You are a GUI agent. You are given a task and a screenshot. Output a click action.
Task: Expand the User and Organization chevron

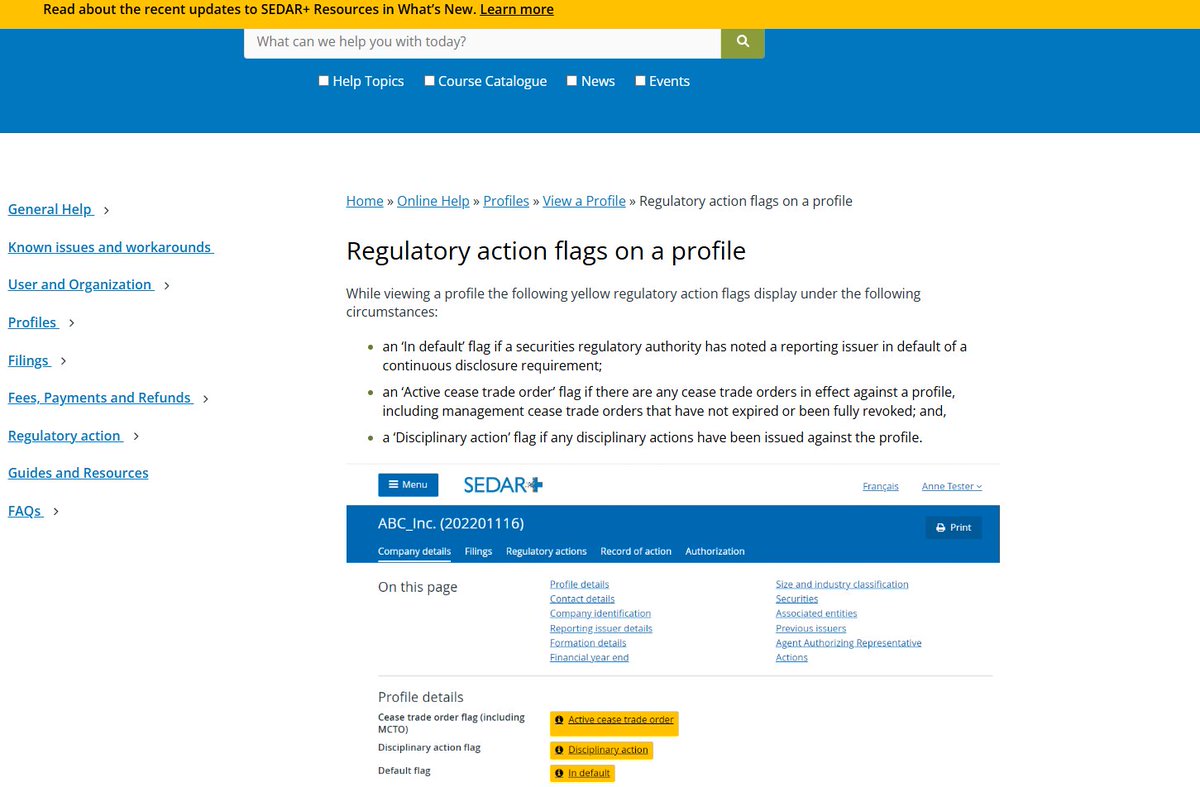(167, 285)
